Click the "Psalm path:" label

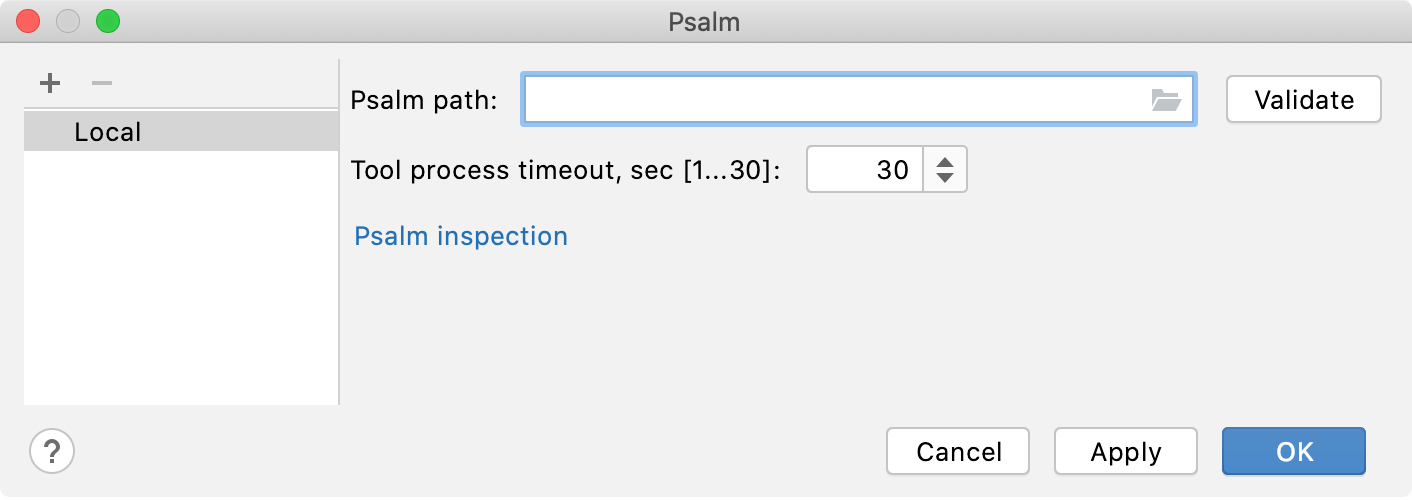[424, 100]
